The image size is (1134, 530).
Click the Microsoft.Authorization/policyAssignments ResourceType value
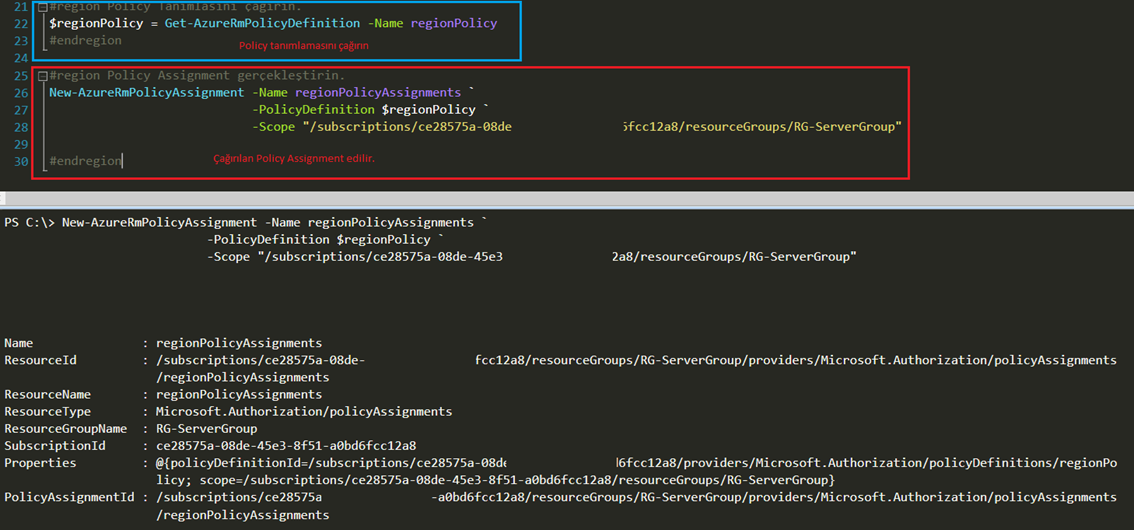pyautogui.click(x=304, y=412)
